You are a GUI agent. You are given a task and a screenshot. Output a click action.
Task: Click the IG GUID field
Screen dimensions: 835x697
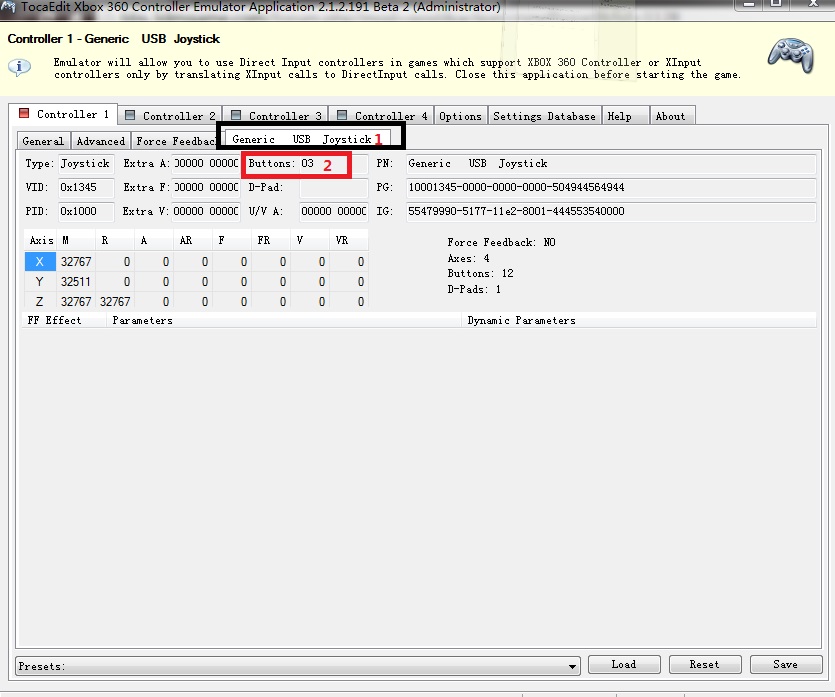[611, 211]
